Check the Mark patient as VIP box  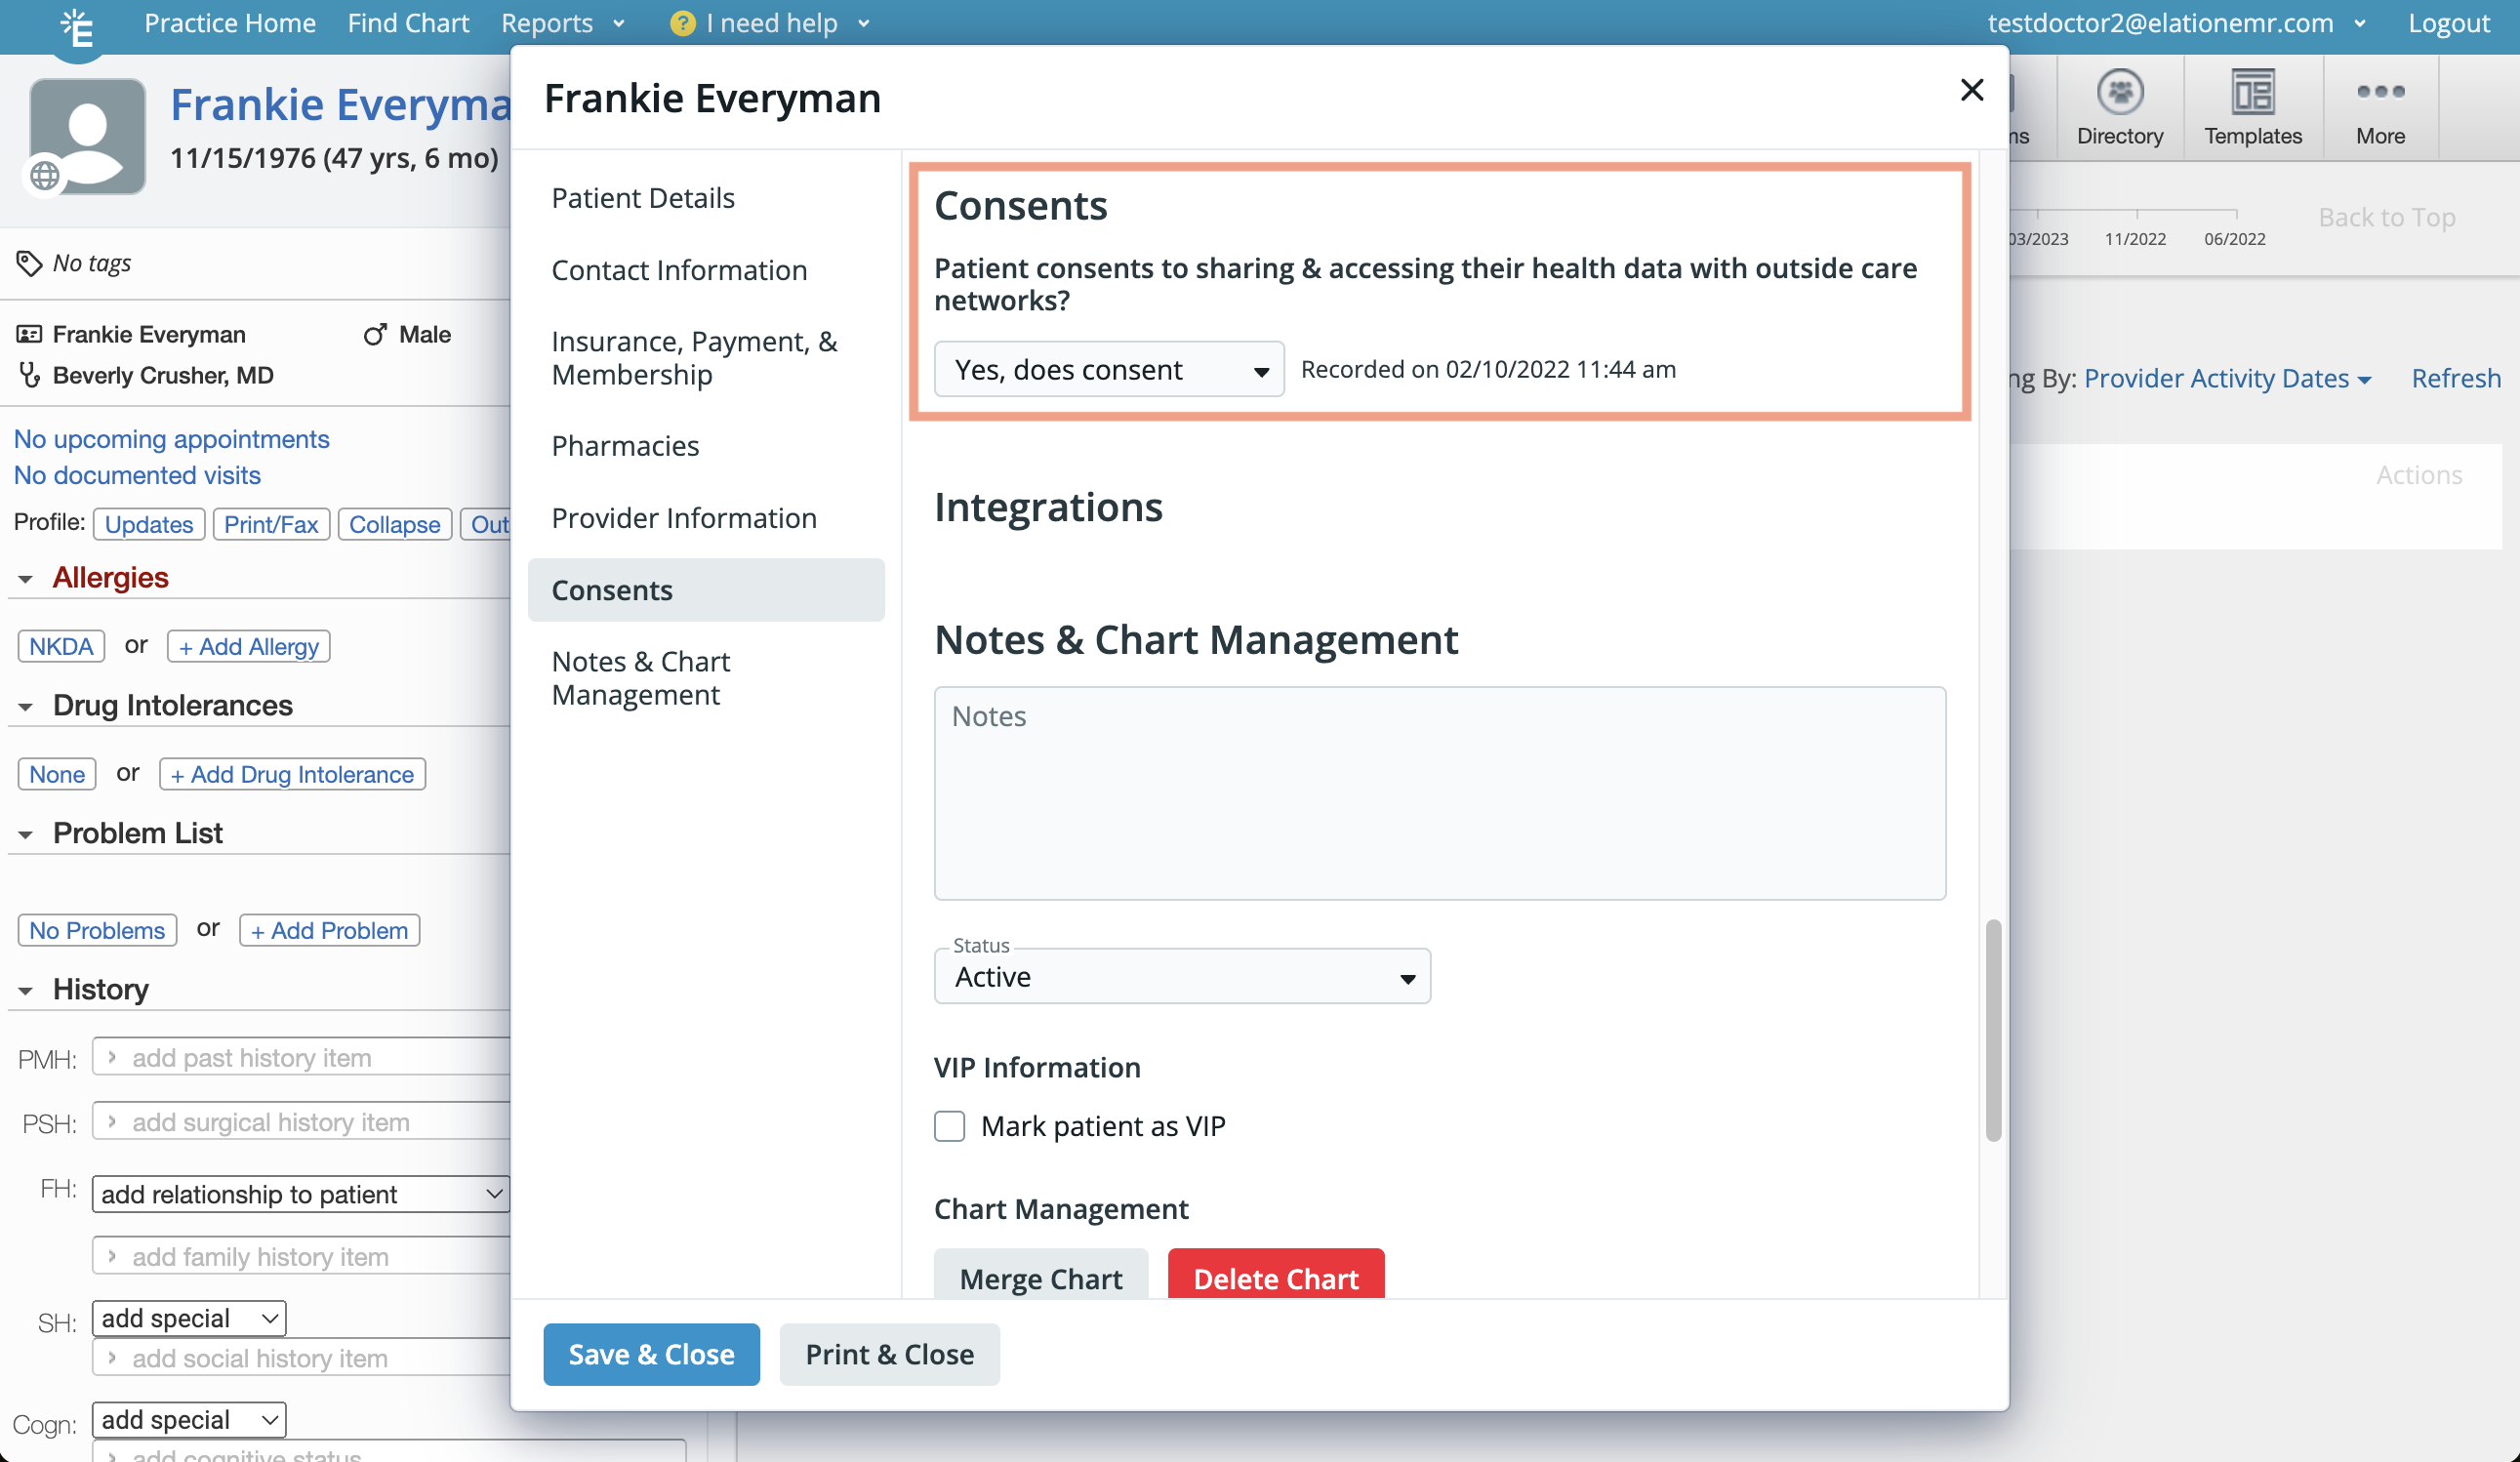(x=949, y=1126)
